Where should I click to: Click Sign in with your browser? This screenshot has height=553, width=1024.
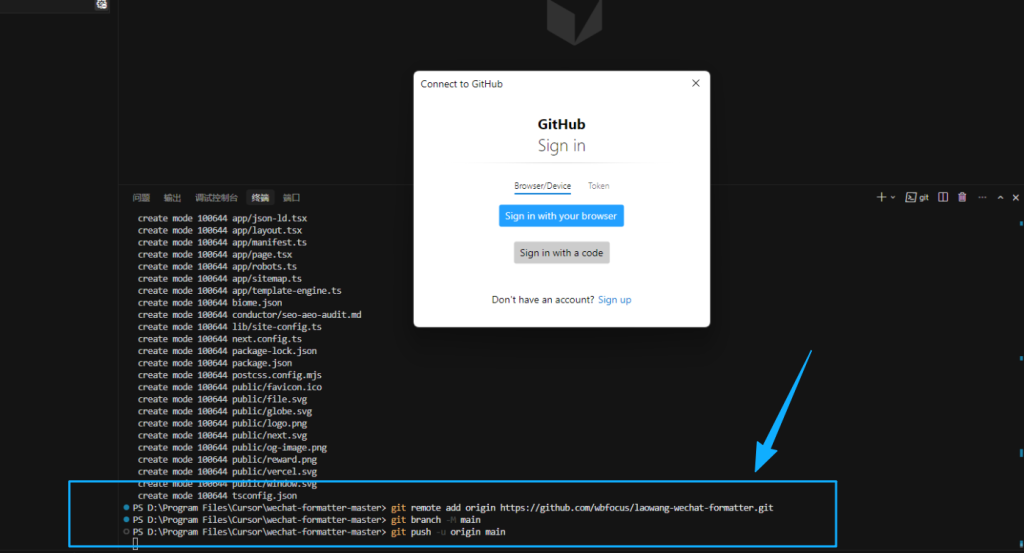coord(561,215)
